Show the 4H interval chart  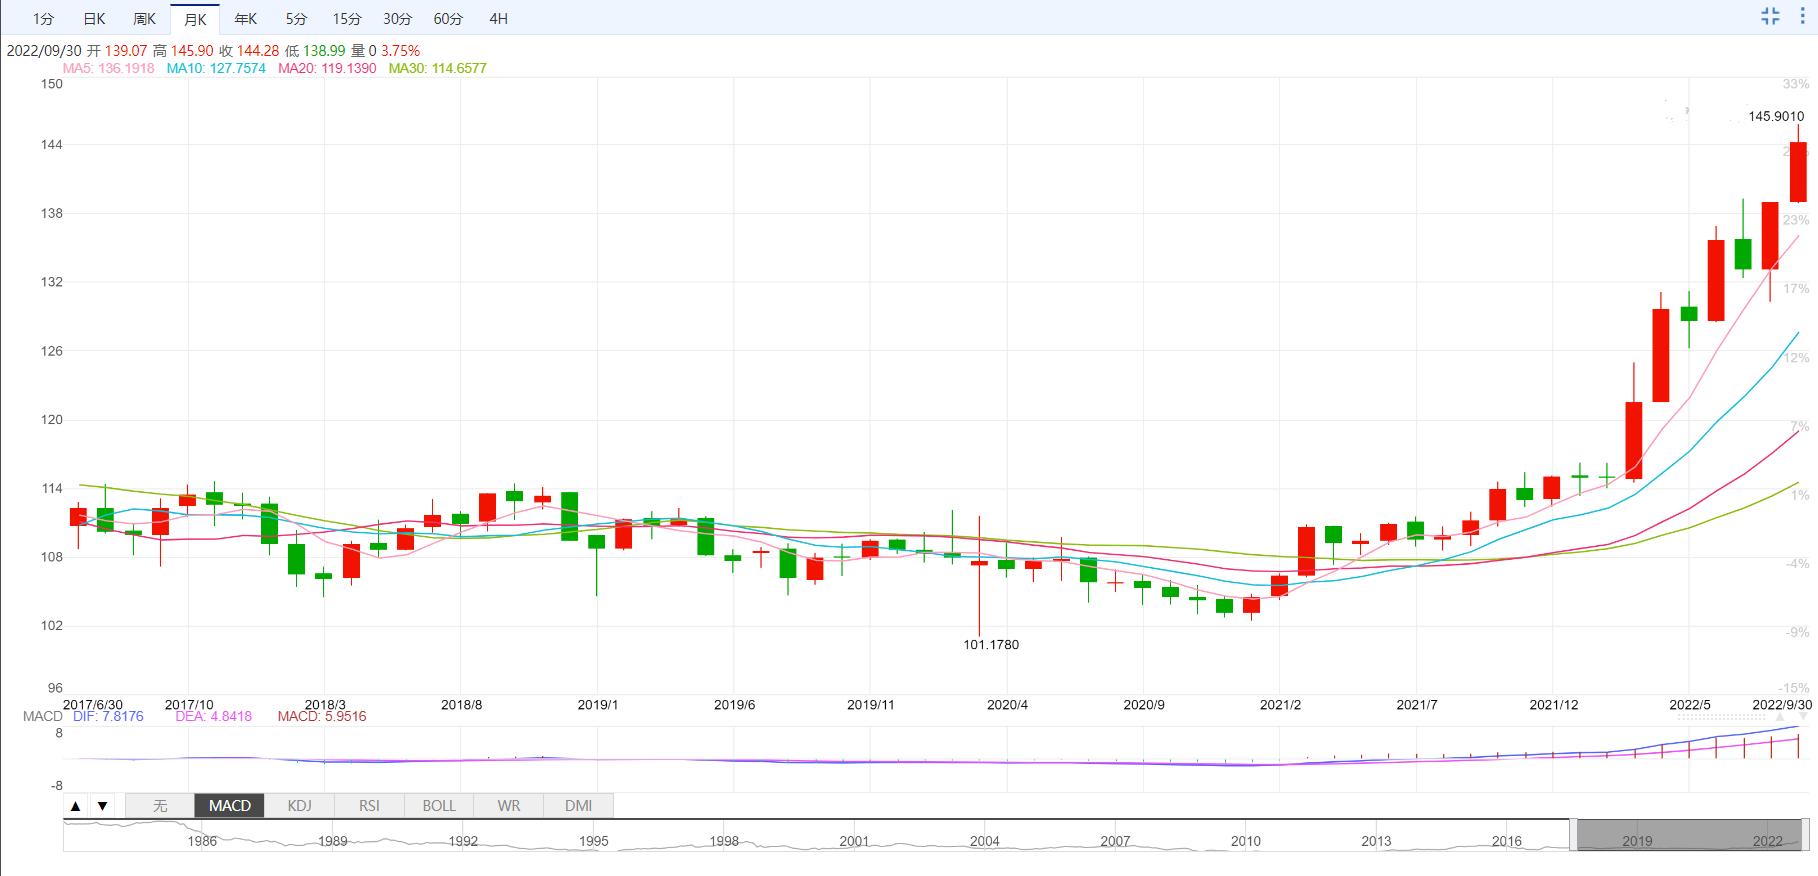click(x=498, y=19)
